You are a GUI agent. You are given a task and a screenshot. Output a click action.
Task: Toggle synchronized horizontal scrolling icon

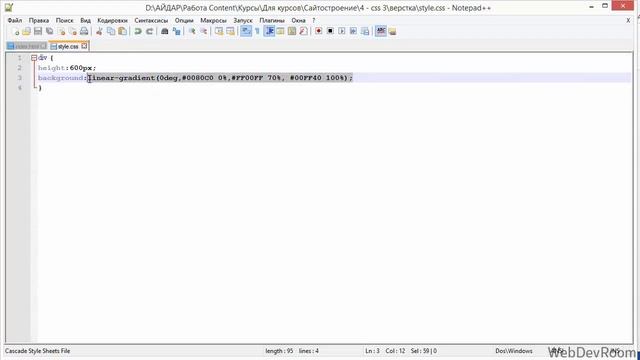point(230,31)
